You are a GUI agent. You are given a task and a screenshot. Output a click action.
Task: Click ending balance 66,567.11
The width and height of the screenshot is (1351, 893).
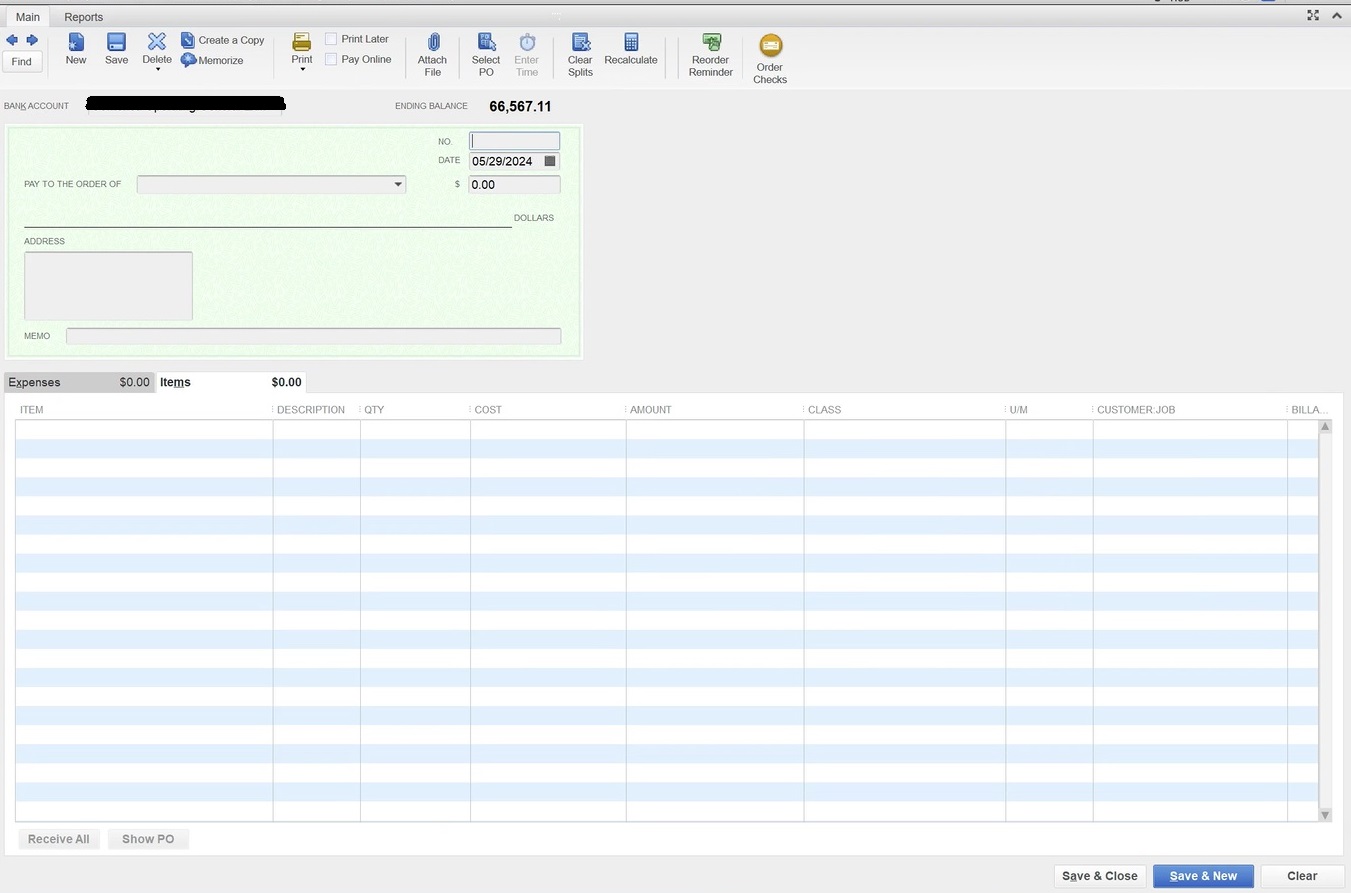coord(520,106)
